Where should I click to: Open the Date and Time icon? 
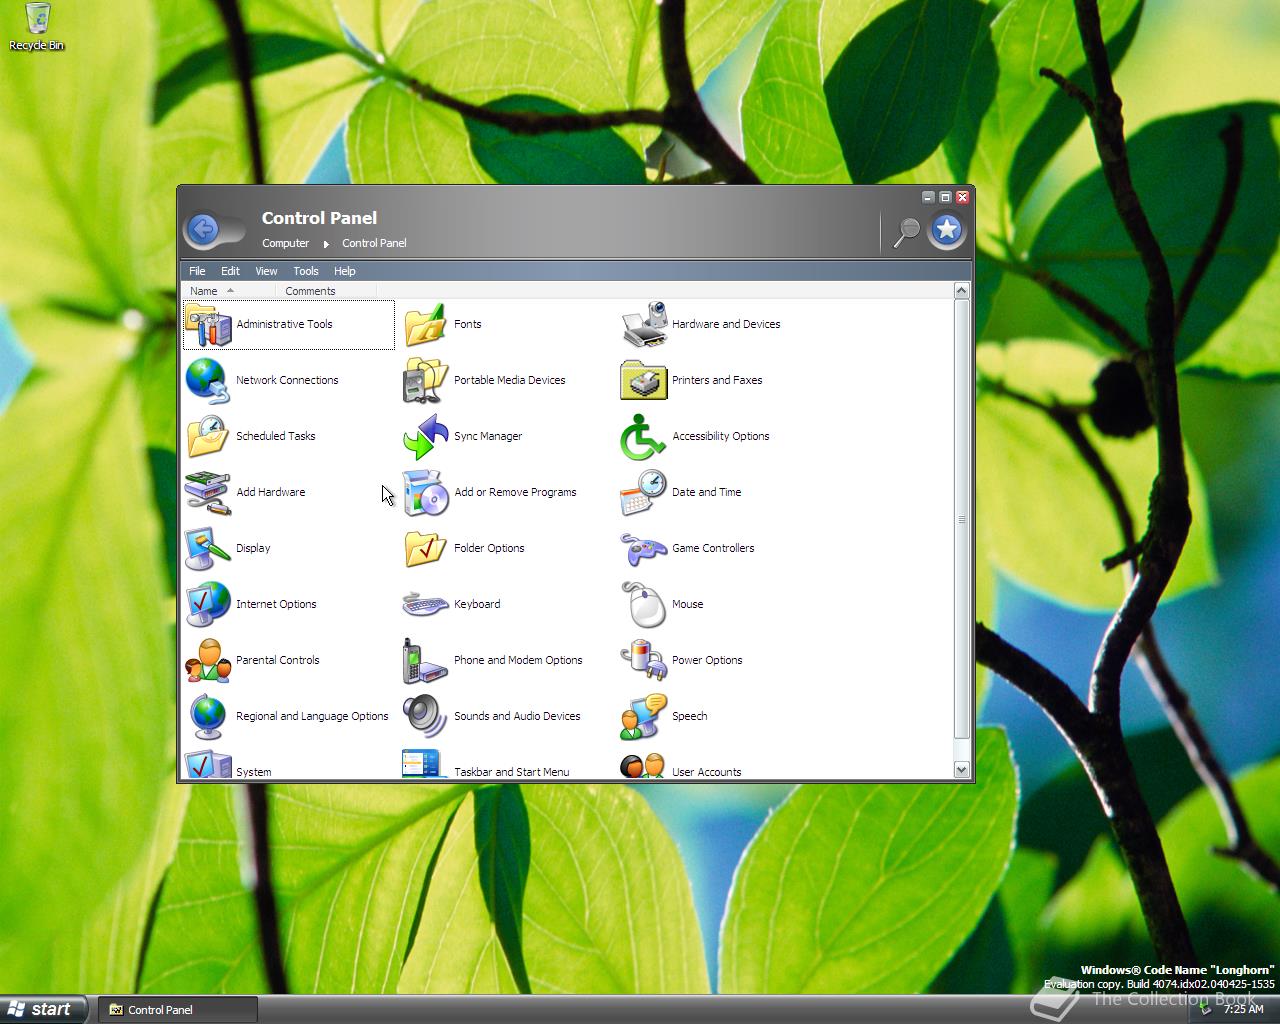[x=644, y=493]
